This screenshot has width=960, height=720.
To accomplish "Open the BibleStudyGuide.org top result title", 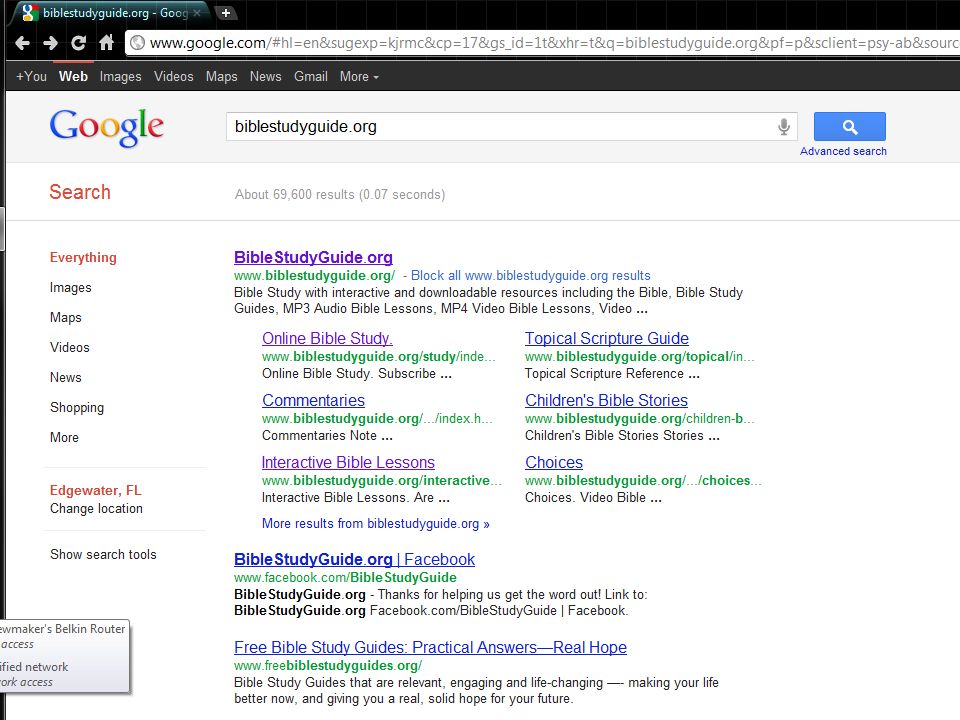I will 313,257.
